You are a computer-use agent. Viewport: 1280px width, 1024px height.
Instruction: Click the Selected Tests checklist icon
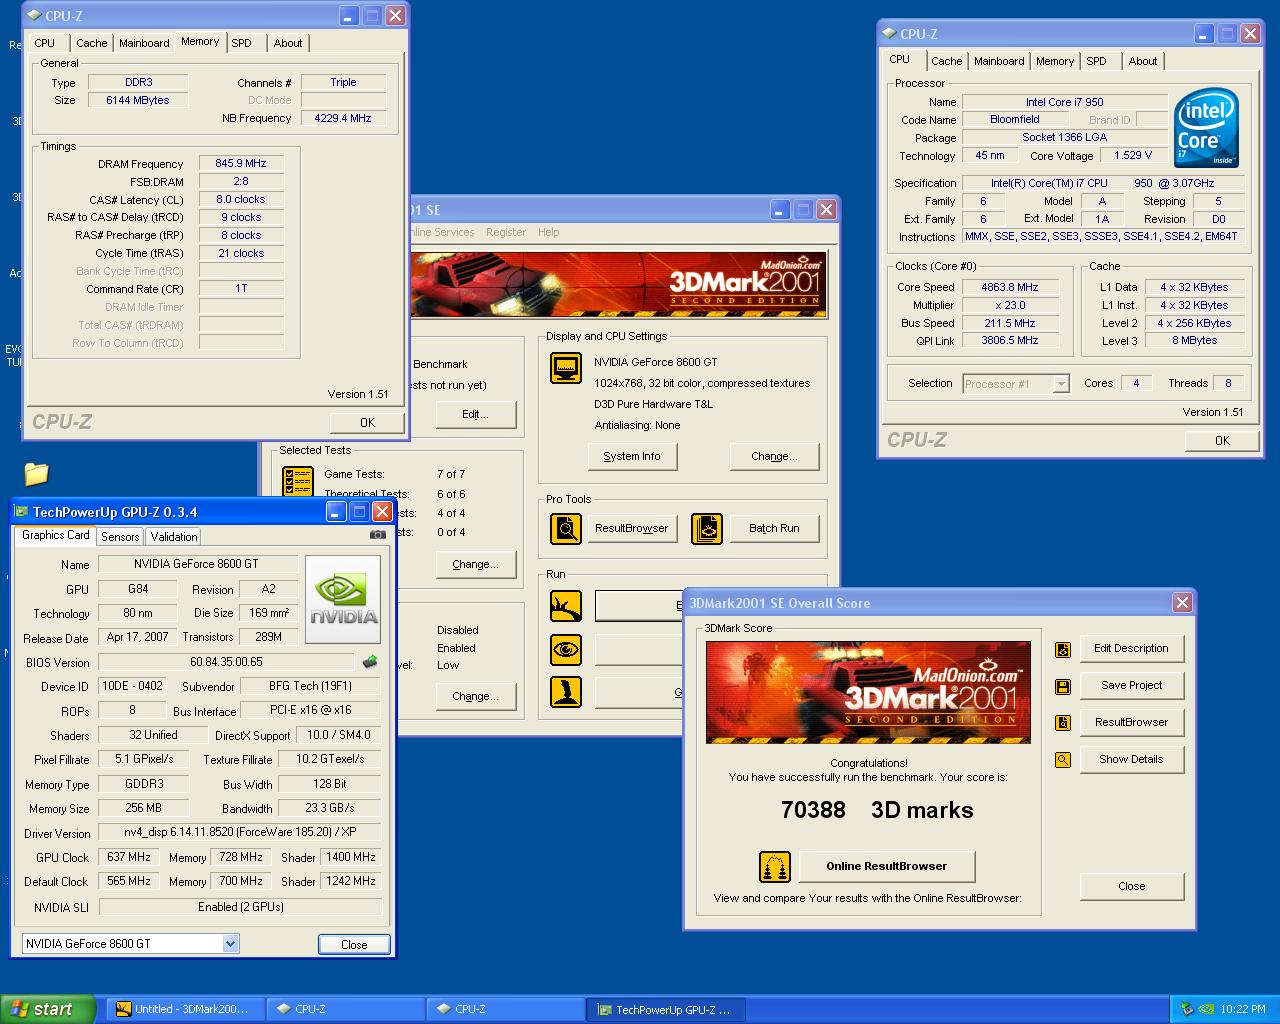click(x=298, y=481)
